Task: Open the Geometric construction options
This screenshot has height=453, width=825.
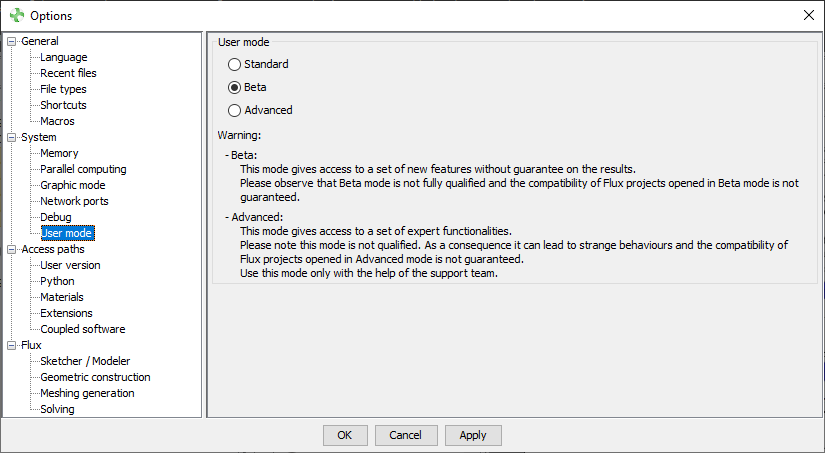Action: (95, 377)
